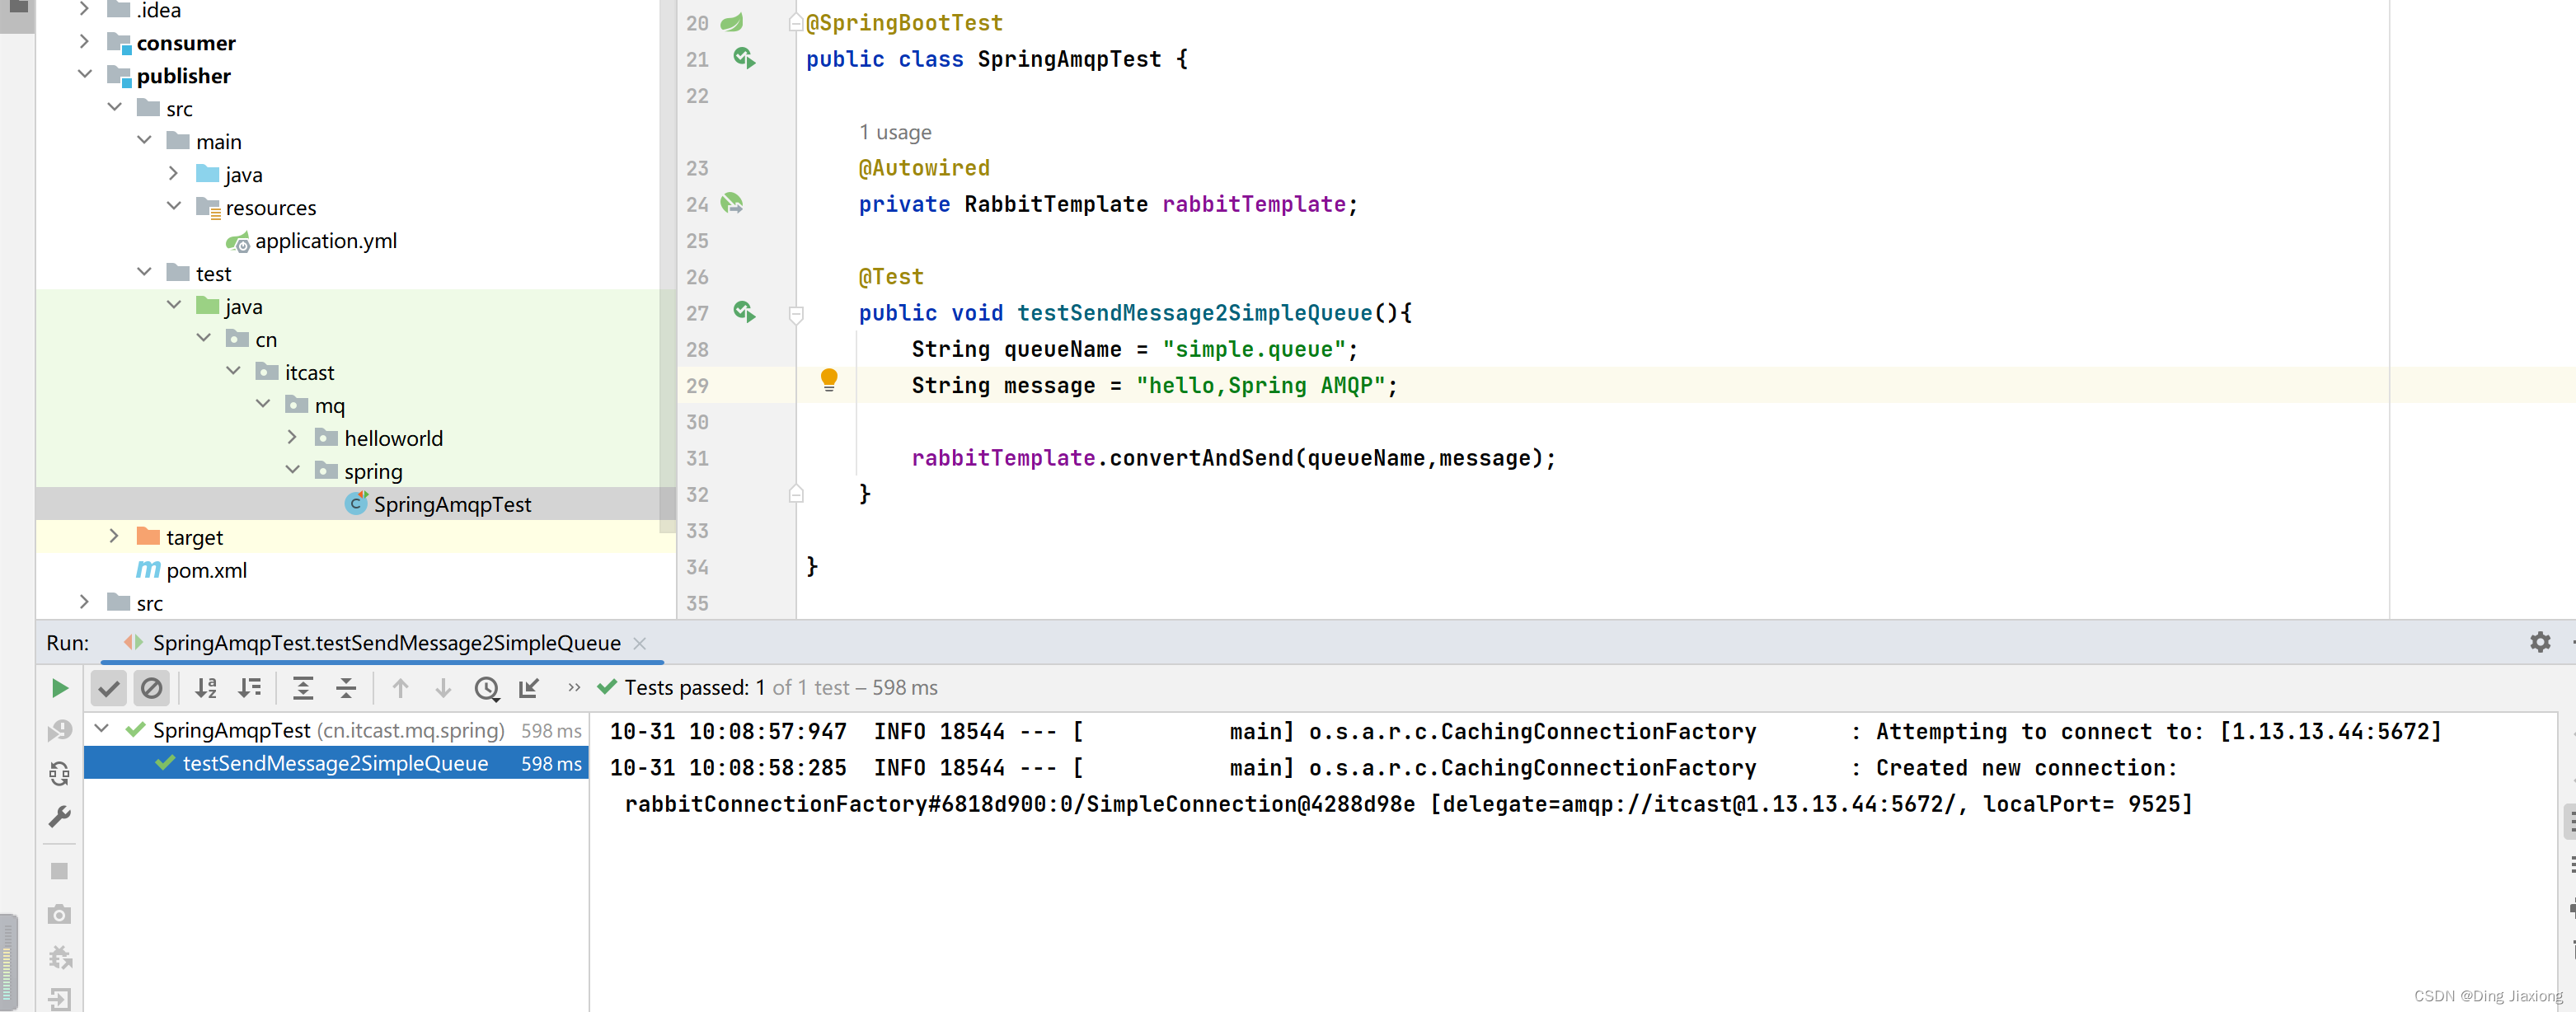Expand the target folder

tap(114, 536)
